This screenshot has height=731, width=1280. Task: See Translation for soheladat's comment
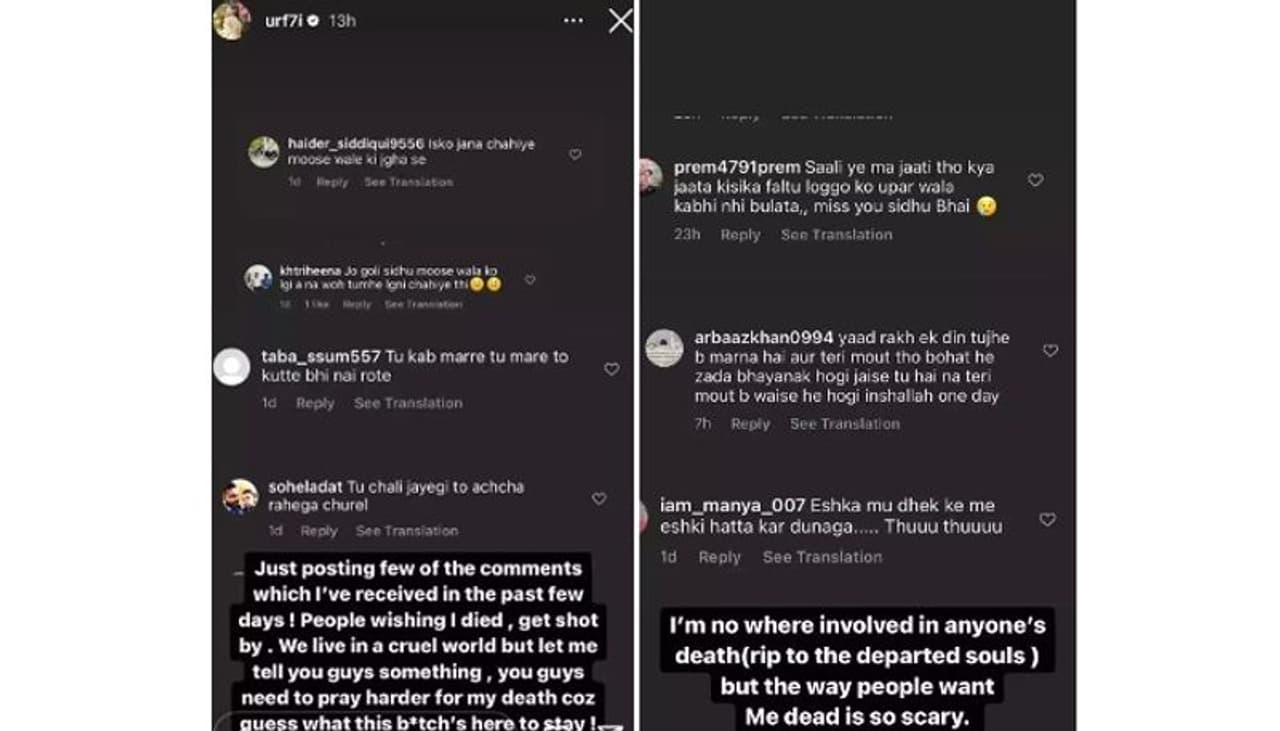pyautogui.click(x=406, y=531)
